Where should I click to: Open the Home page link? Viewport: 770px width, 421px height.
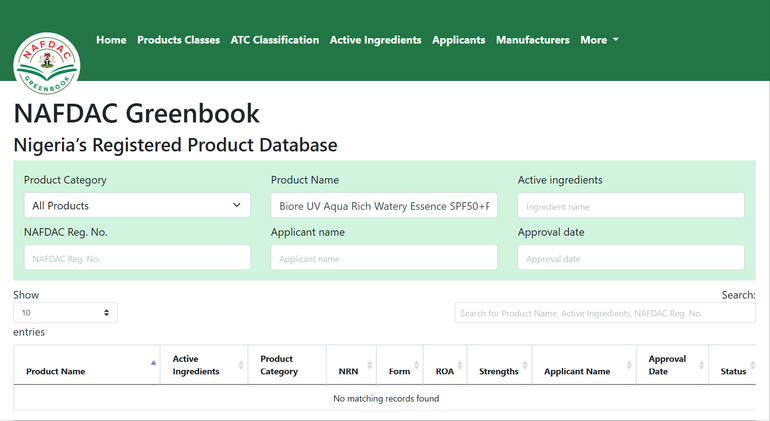111,40
